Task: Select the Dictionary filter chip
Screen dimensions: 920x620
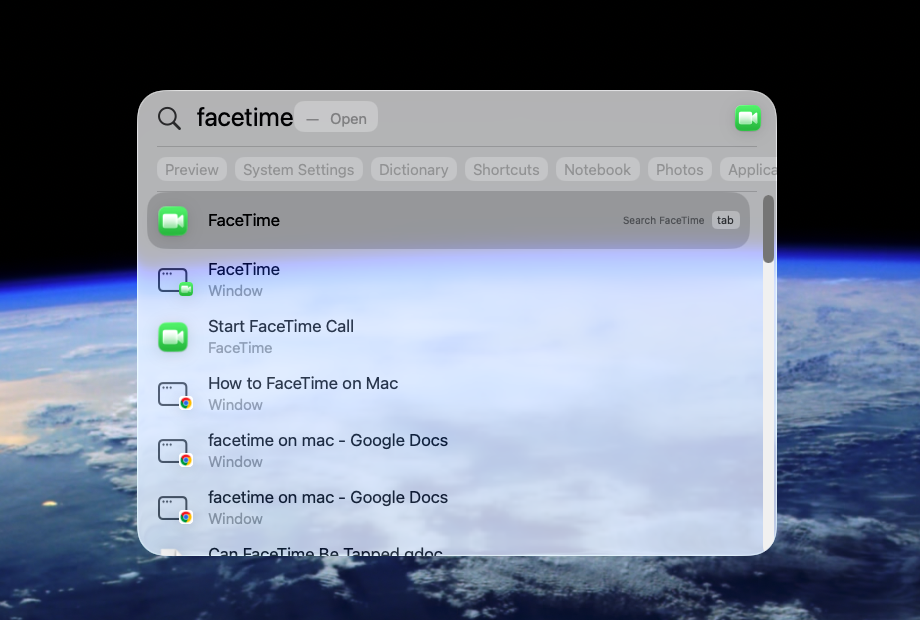Action: click(x=414, y=170)
